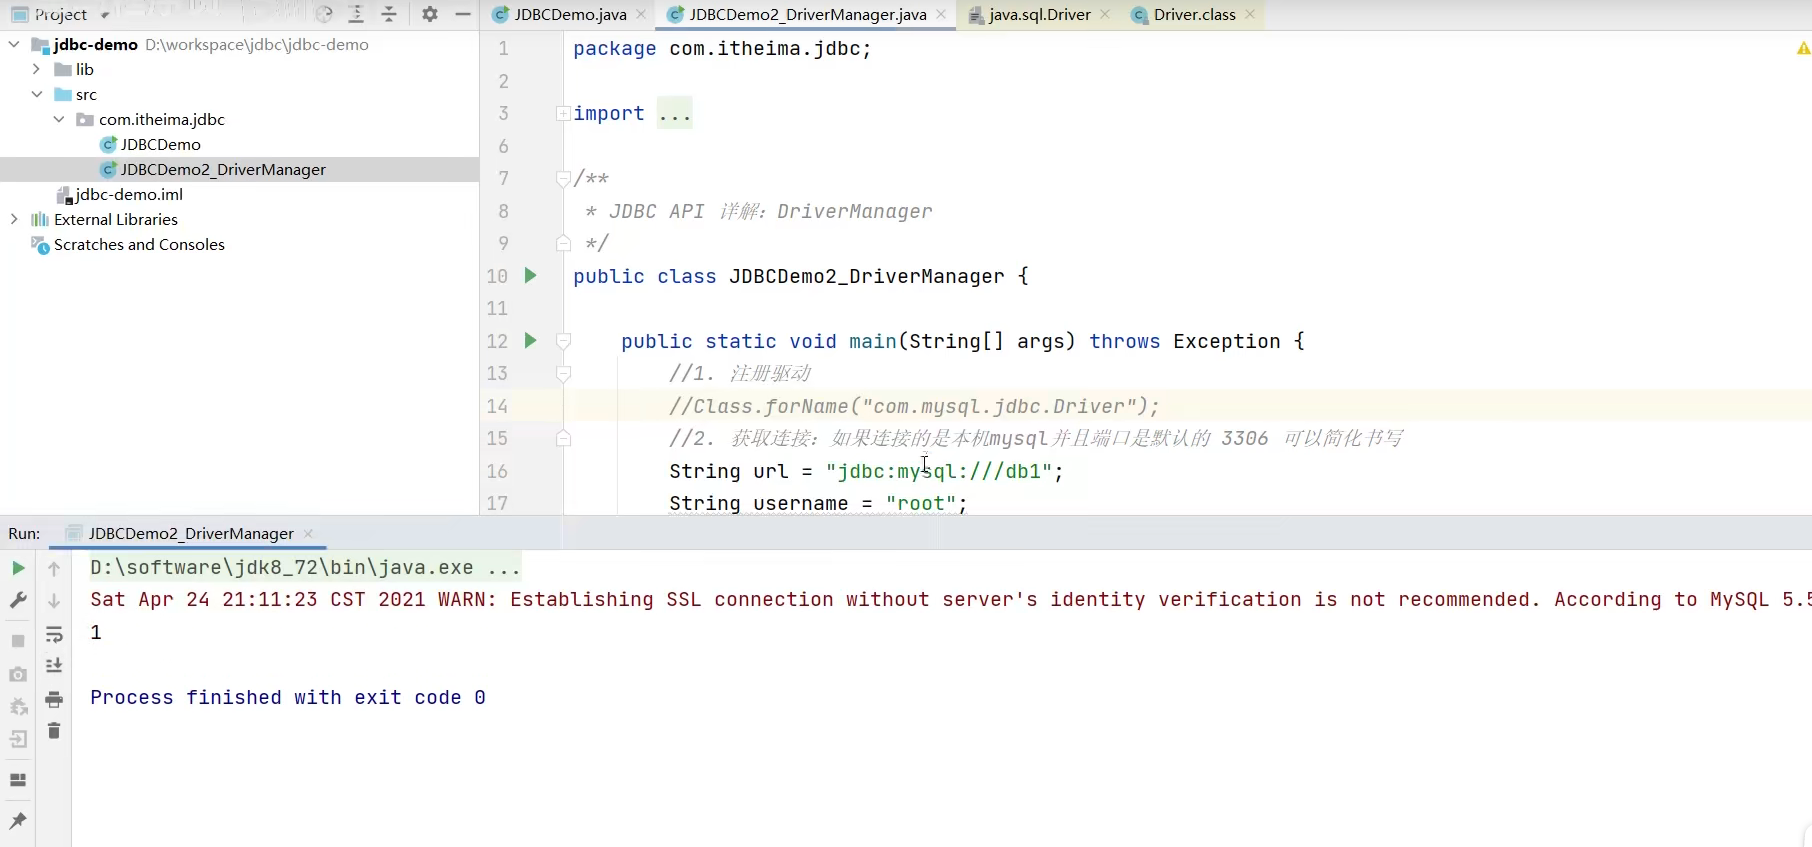Click the commented Class.forName line
Viewport: 1812px width, 847px height.
[914, 406]
